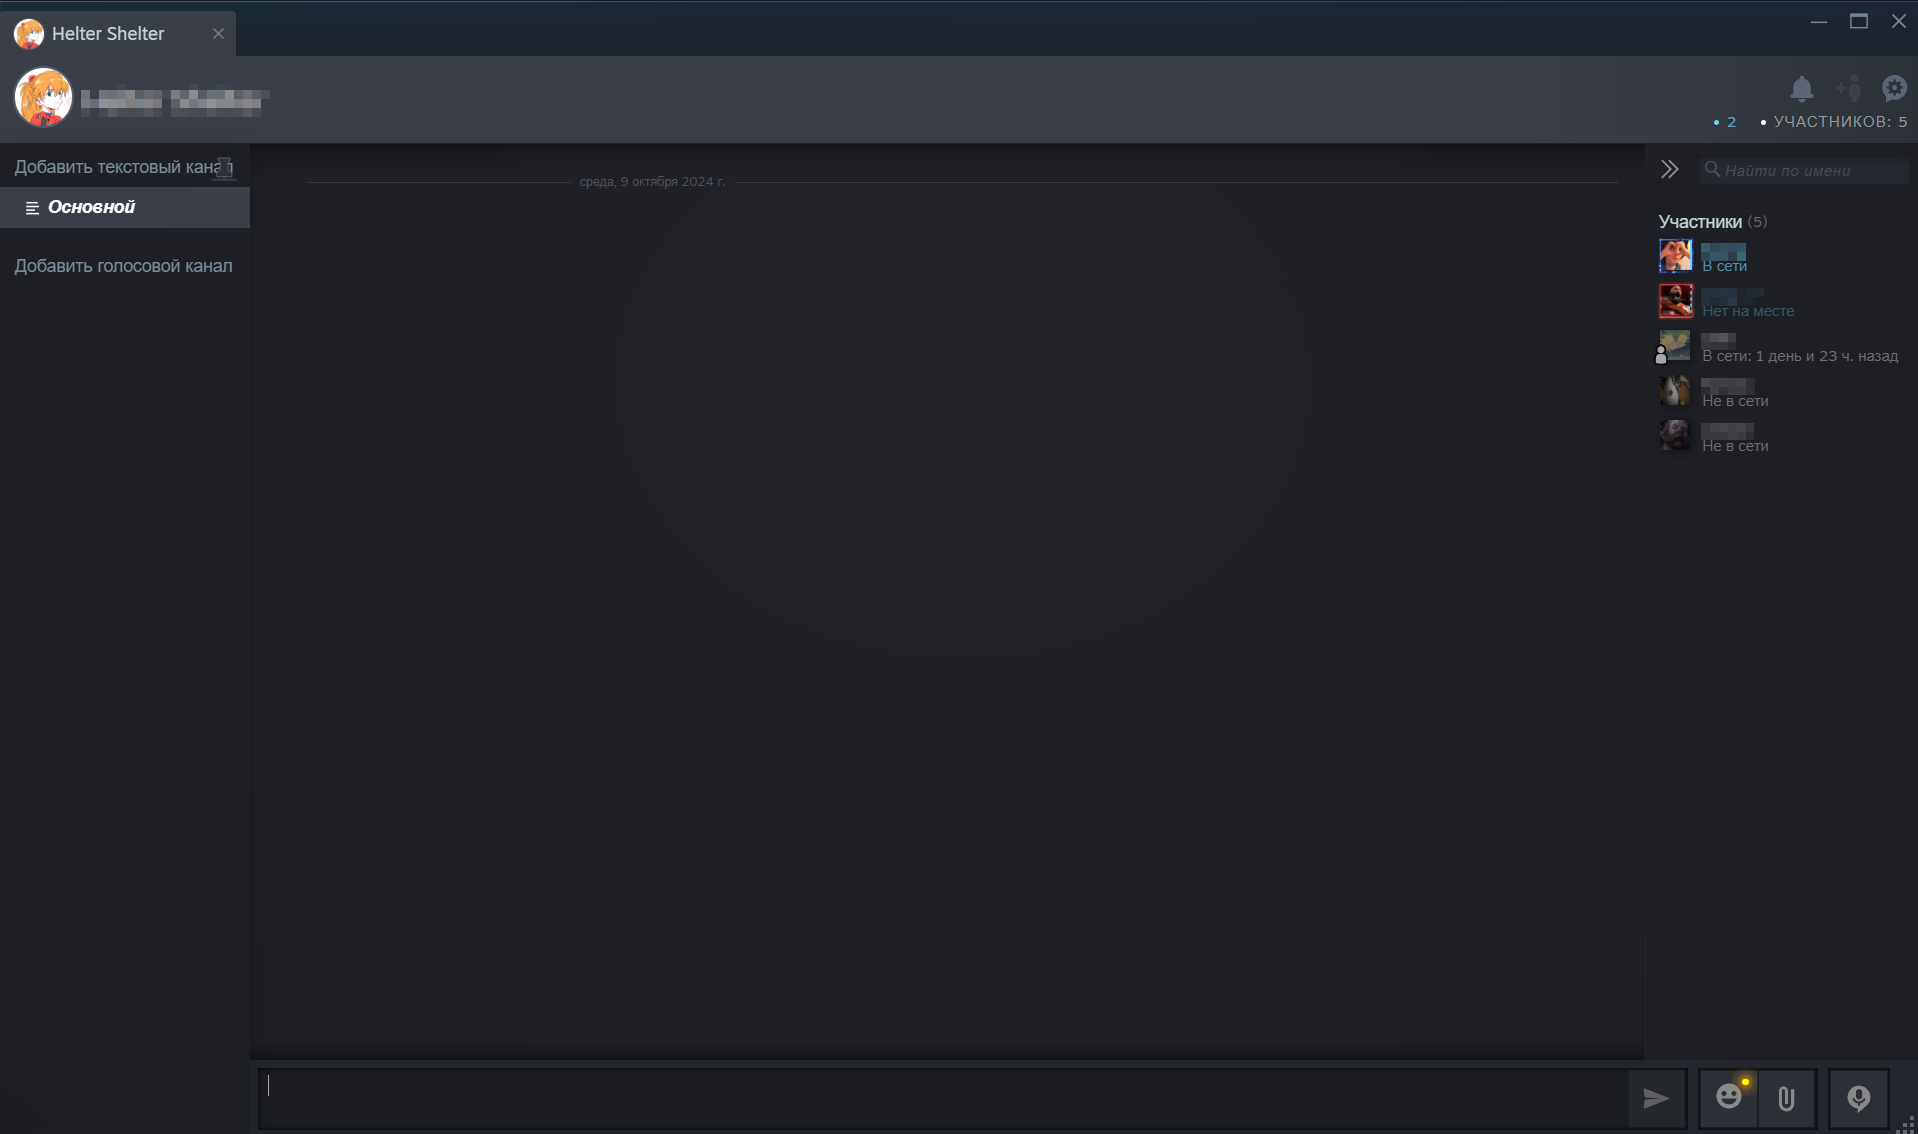
Task: Collapse the members panel with double chevron
Action: [x=1670, y=169]
